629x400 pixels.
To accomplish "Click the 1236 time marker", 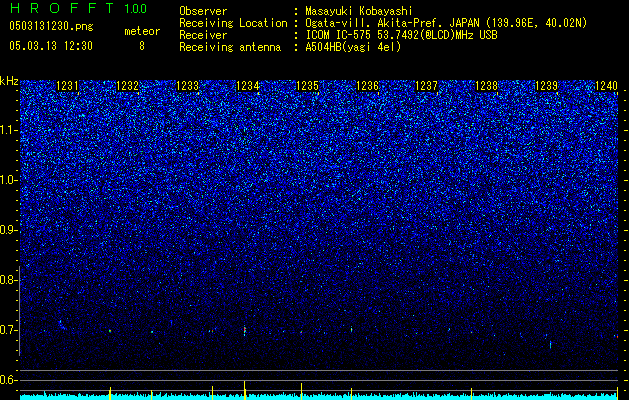I will [x=367, y=86].
